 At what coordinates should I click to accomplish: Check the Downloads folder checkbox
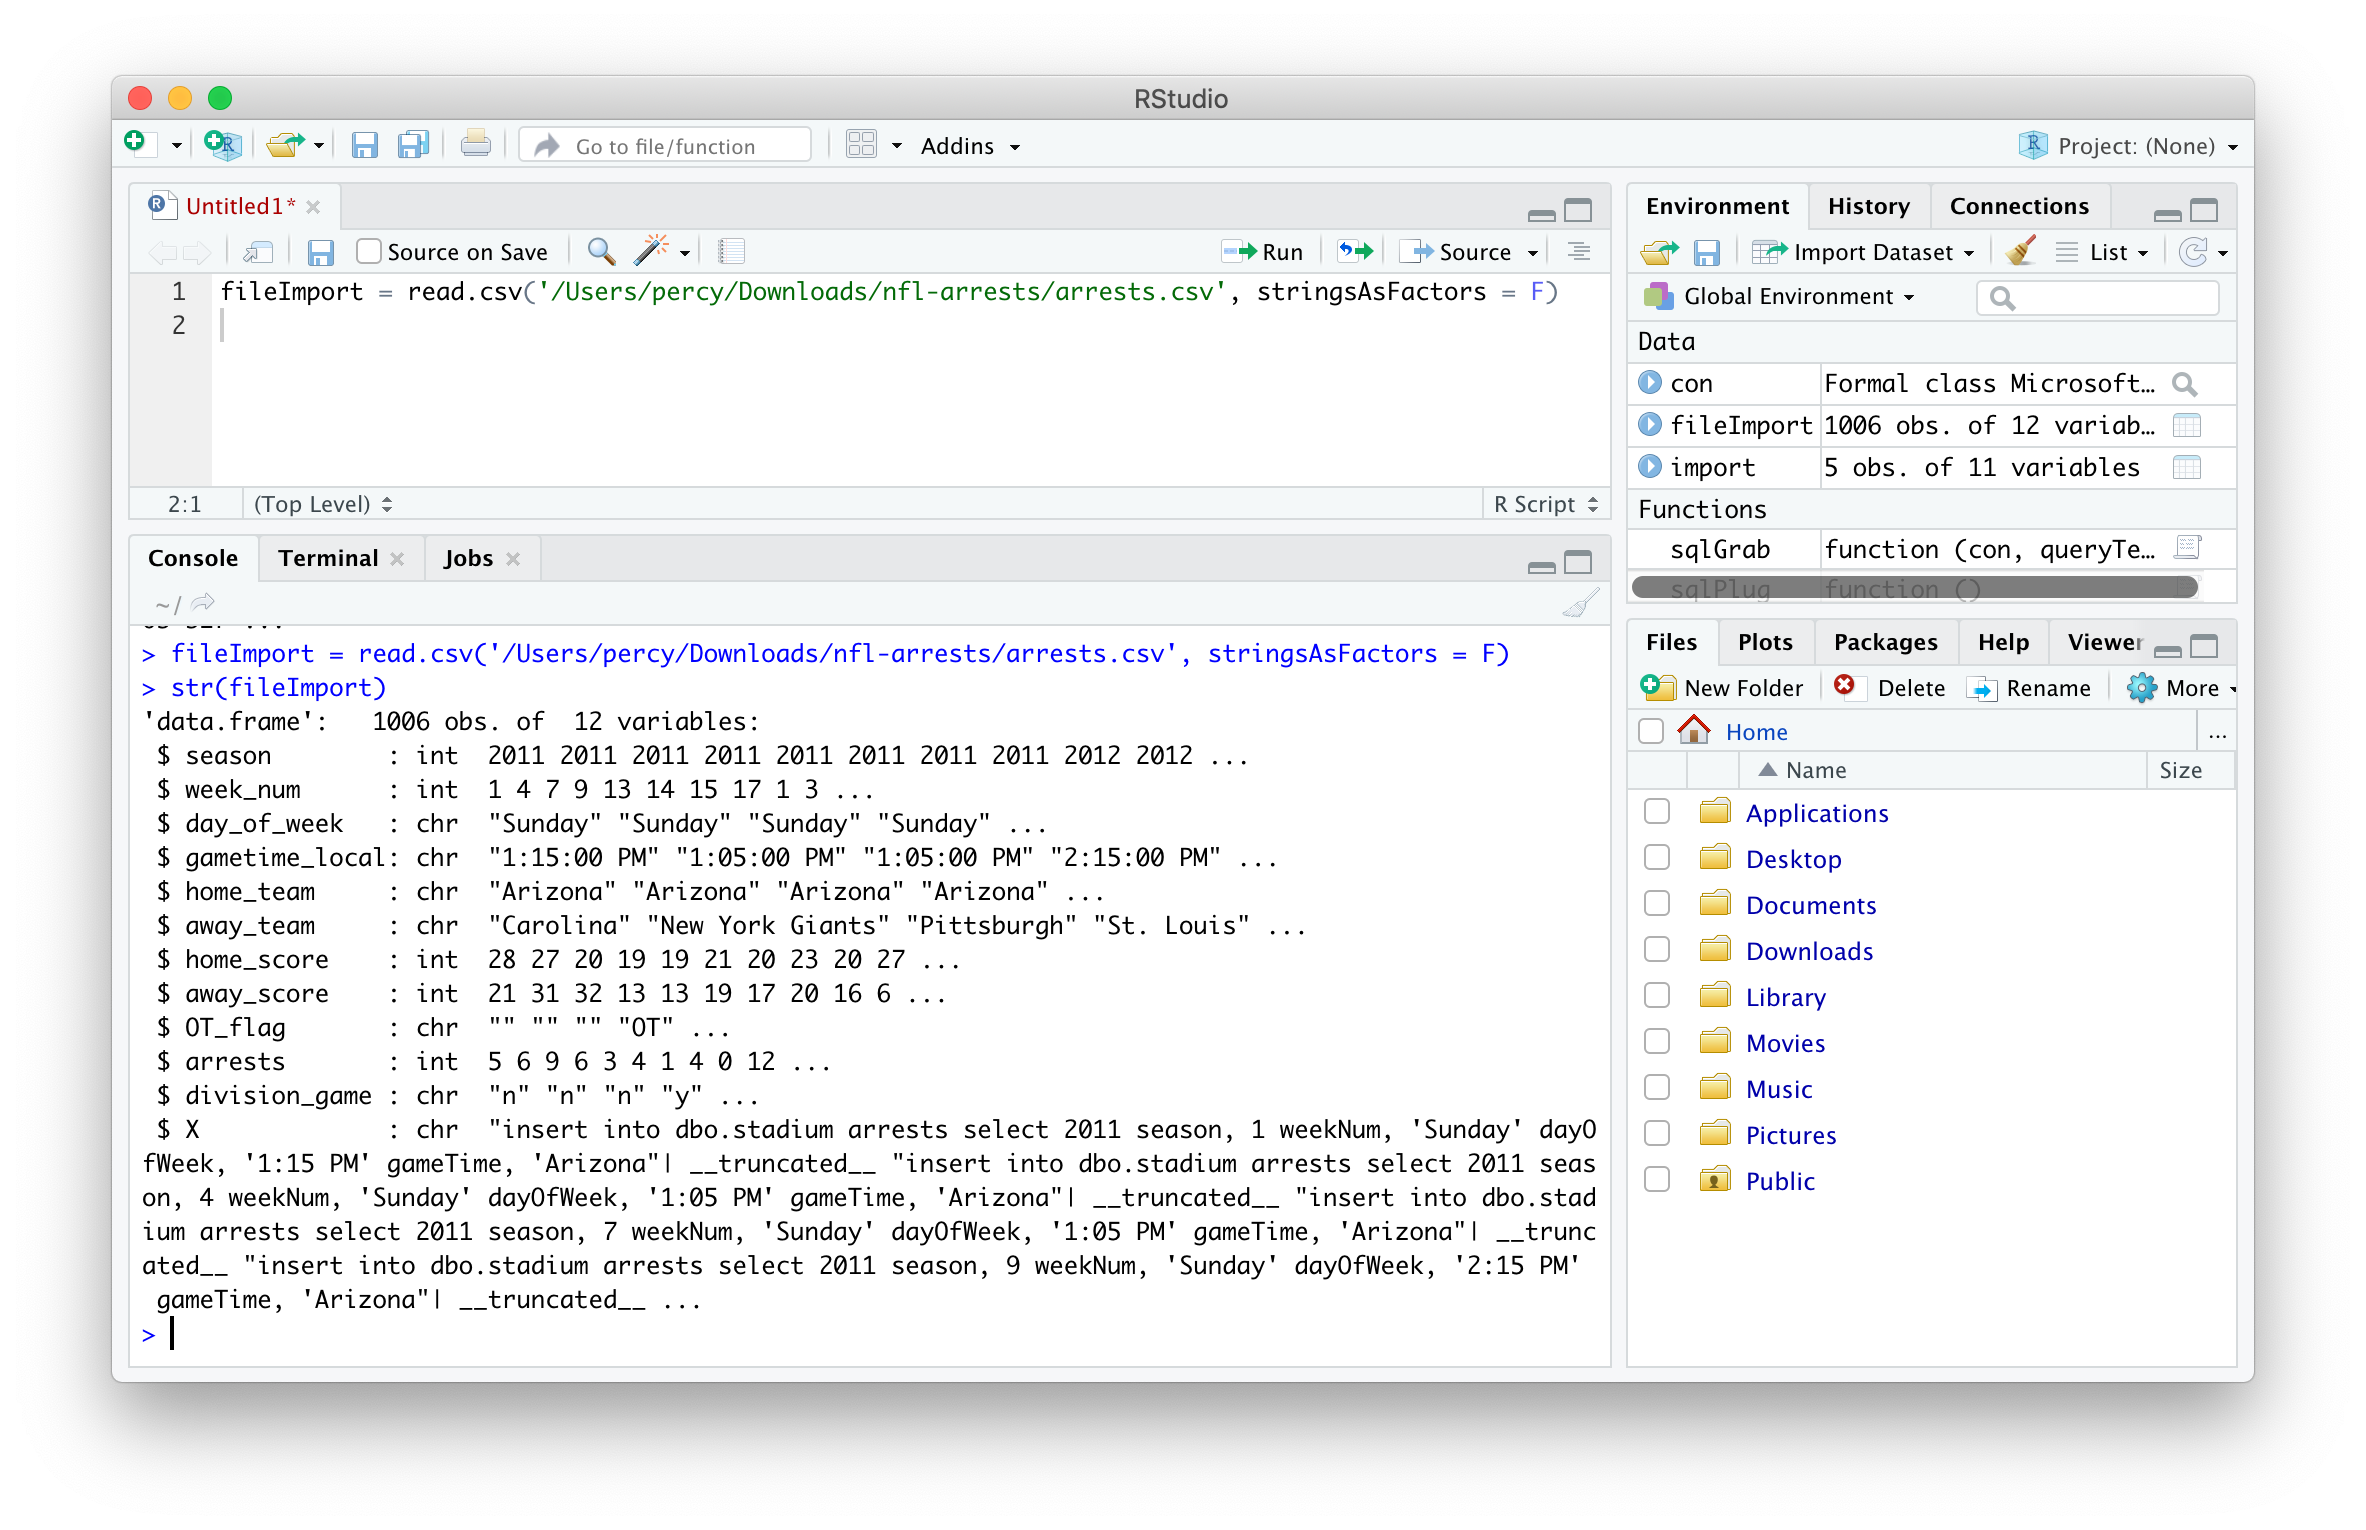click(1657, 950)
